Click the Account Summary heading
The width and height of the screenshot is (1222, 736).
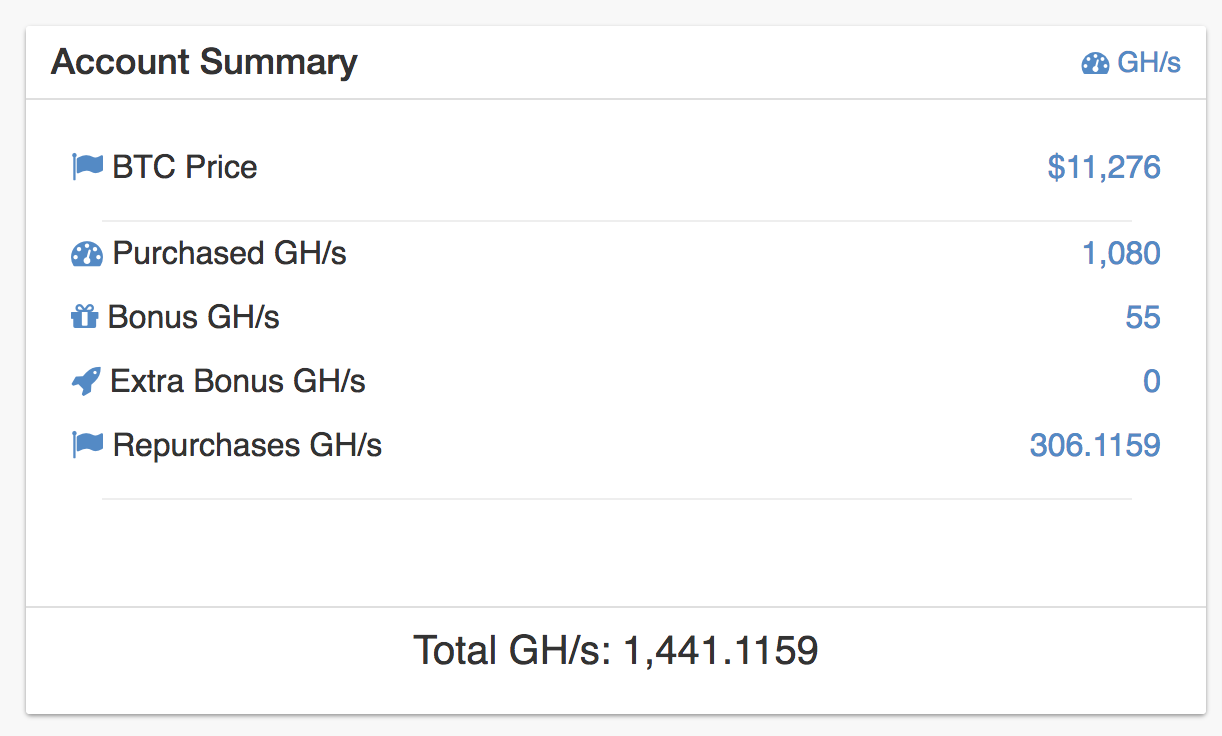(x=204, y=62)
